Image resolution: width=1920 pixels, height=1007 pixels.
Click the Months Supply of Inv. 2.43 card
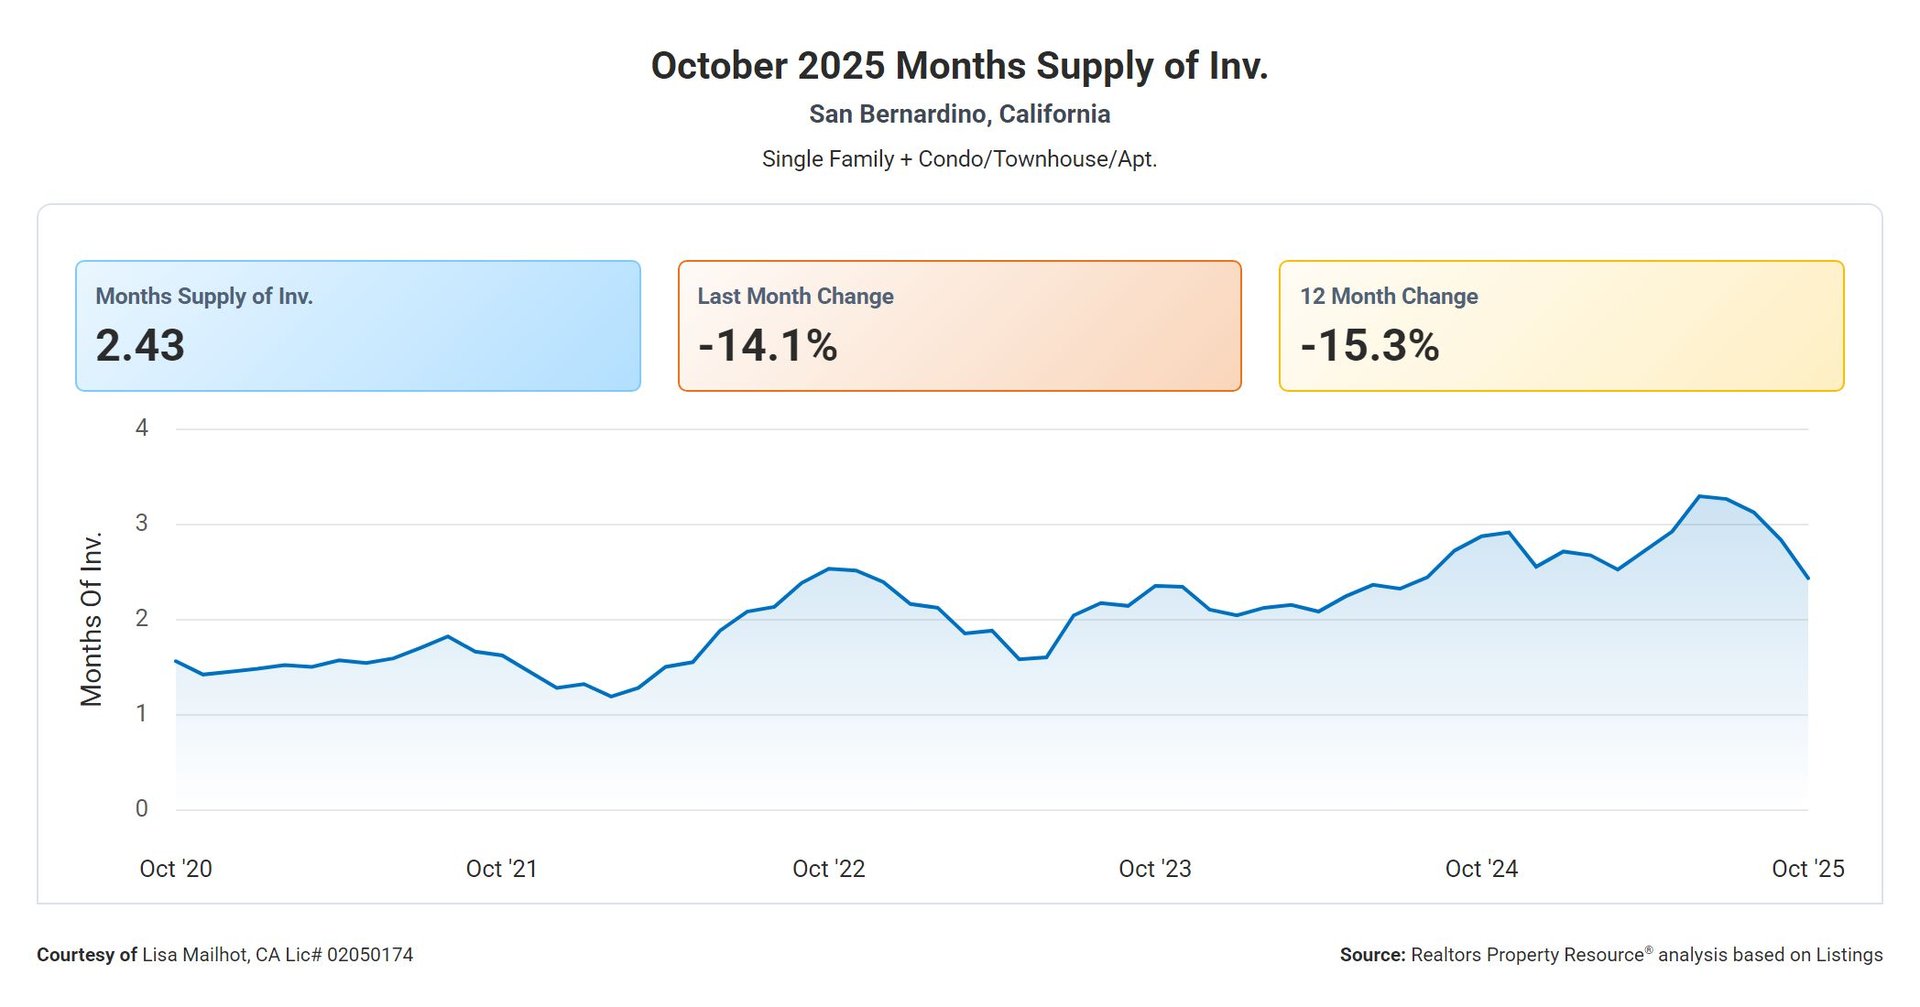(x=357, y=326)
